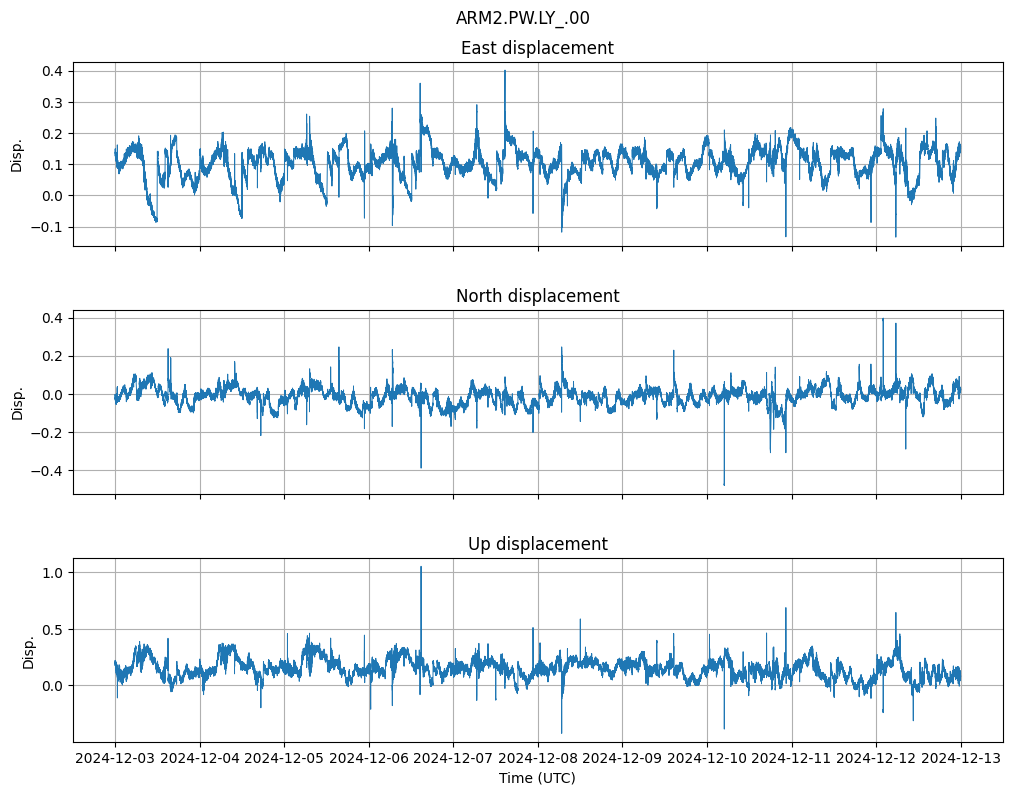This screenshot has width=1012, height=795.
Task: Select the 2024-12-08 date tick label
Action: point(538,759)
